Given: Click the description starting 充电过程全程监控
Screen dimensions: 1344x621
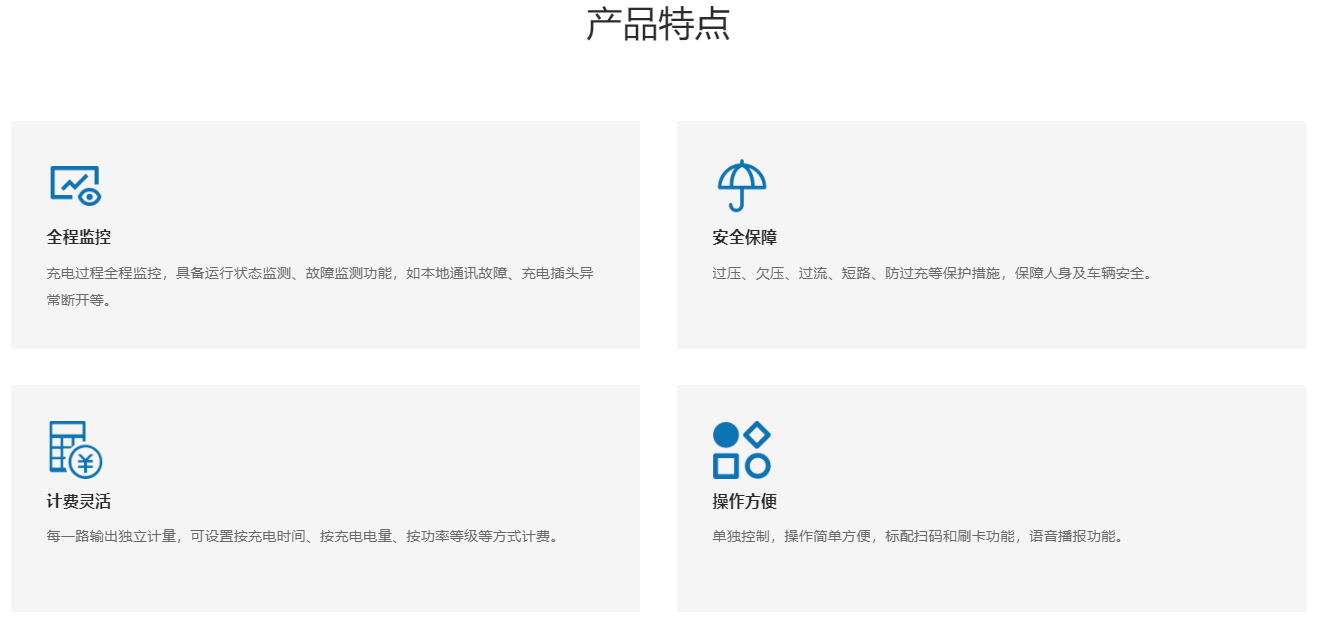Looking at the screenshot, I should tap(320, 286).
